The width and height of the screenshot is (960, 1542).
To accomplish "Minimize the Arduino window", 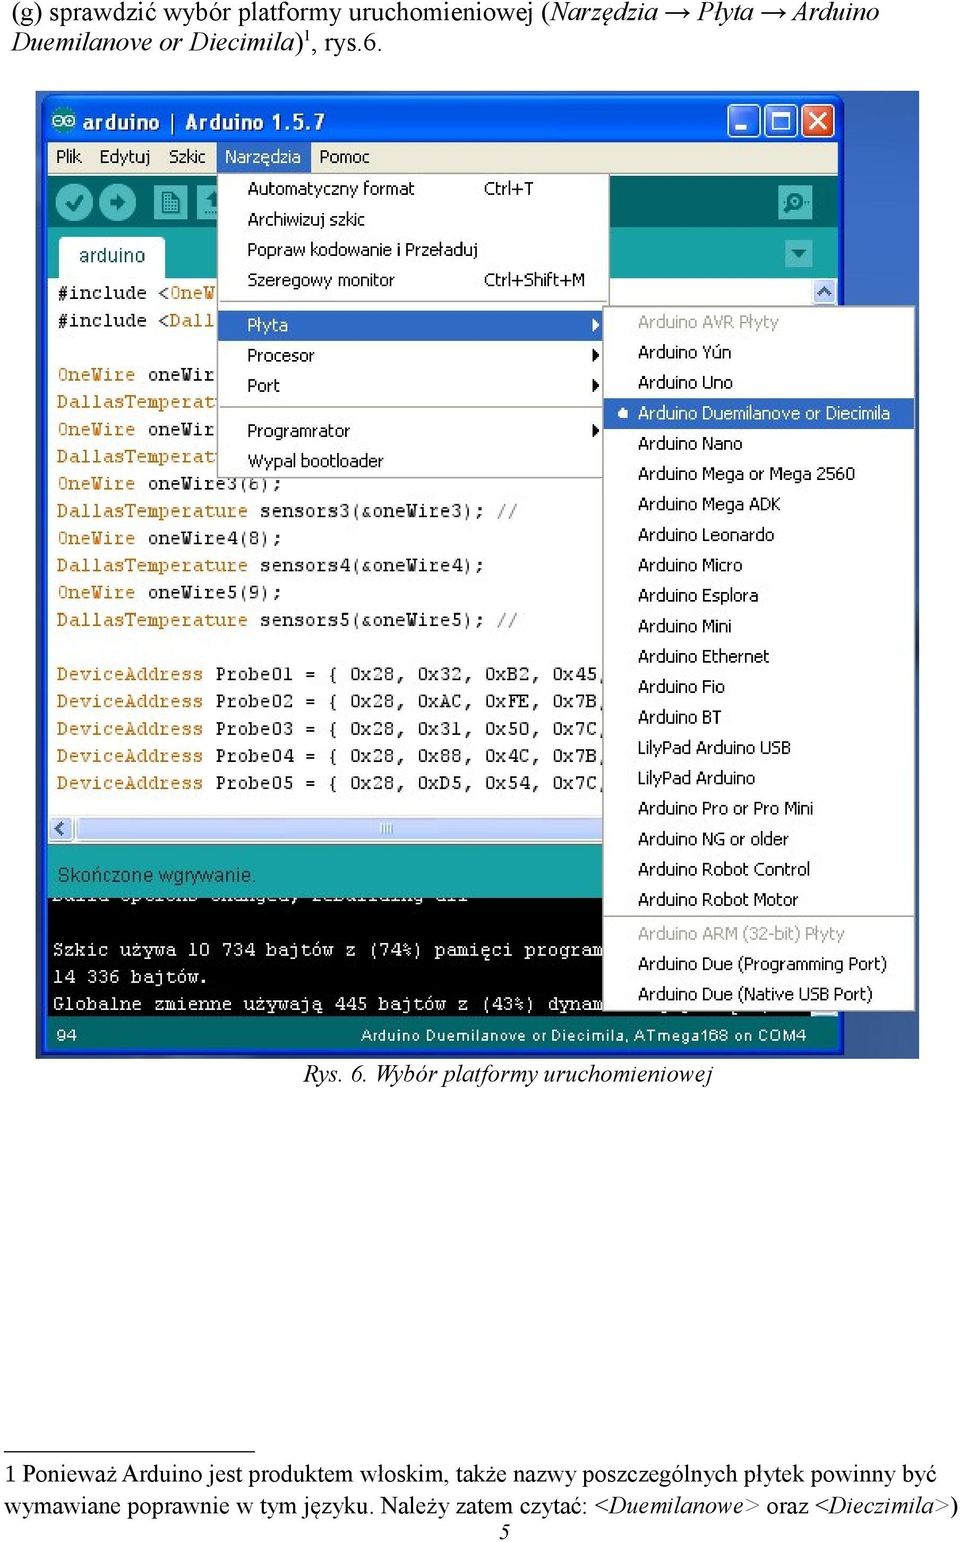I will tap(743, 122).
